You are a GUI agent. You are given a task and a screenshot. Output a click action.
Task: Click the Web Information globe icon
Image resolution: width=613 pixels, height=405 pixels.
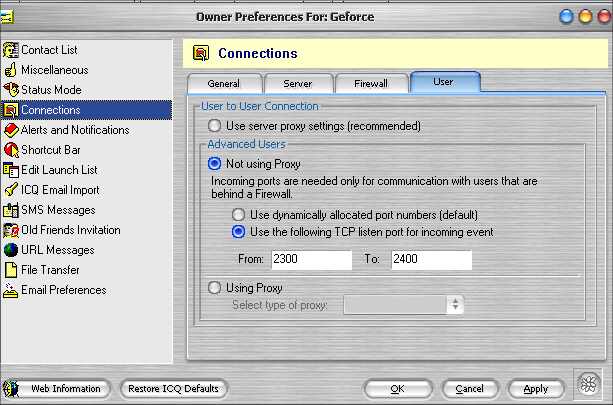tap(11, 389)
